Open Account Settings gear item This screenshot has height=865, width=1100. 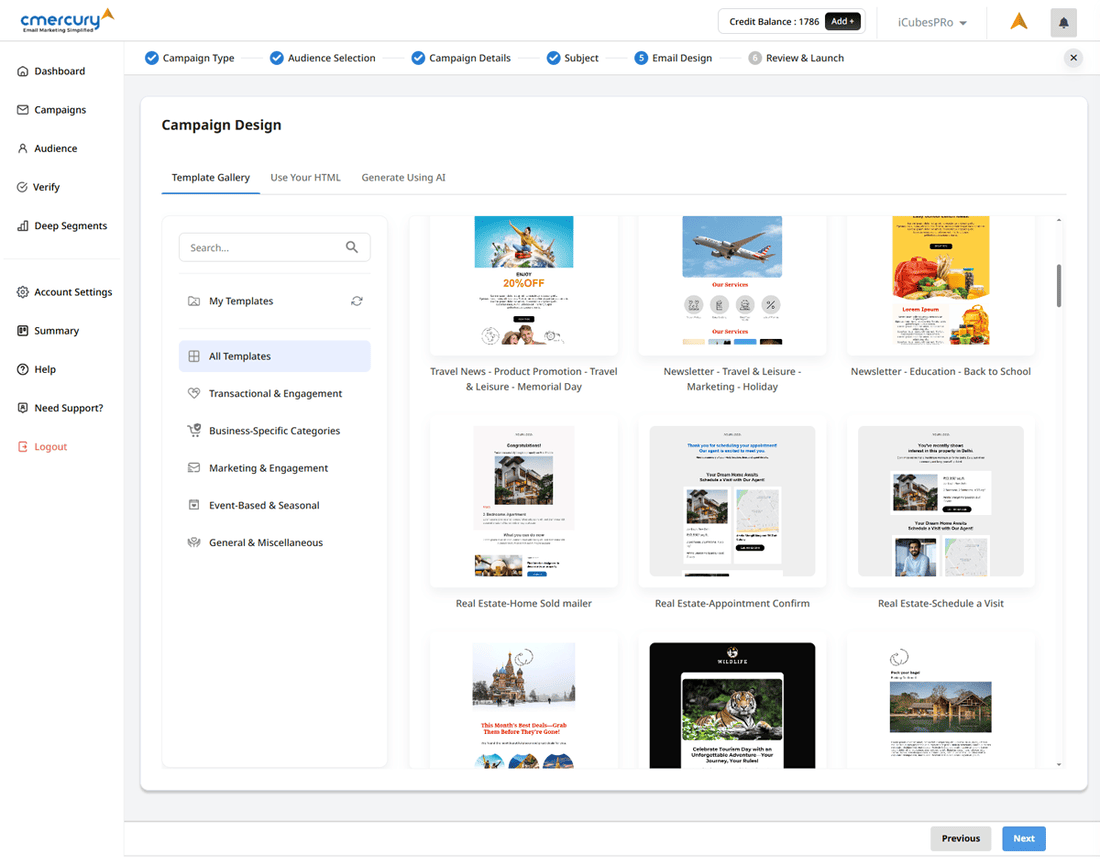tap(64, 292)
